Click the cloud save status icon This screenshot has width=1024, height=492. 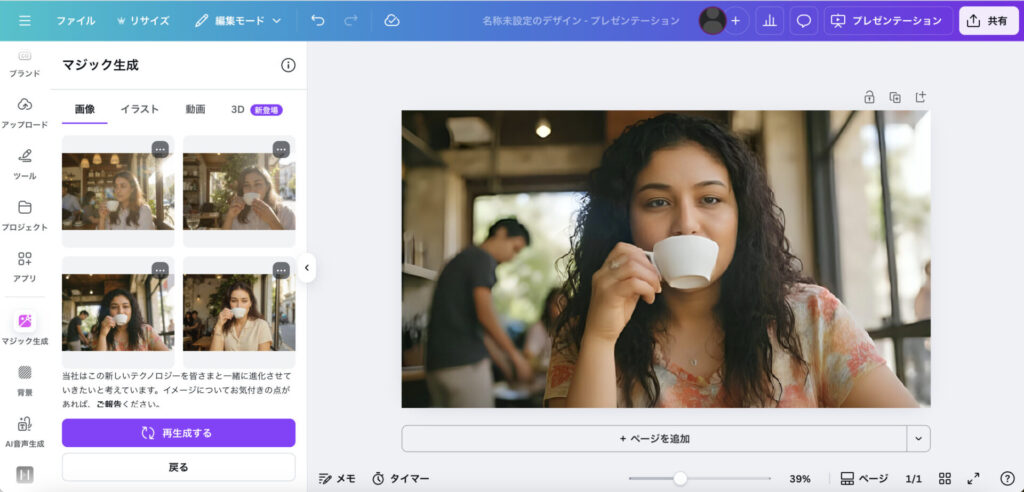(x=392, y=20)
